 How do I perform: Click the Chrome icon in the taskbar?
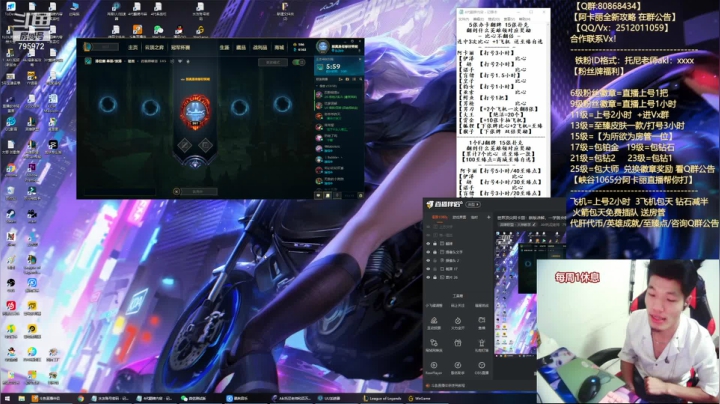pyautogui.click(x=81, y=398)
